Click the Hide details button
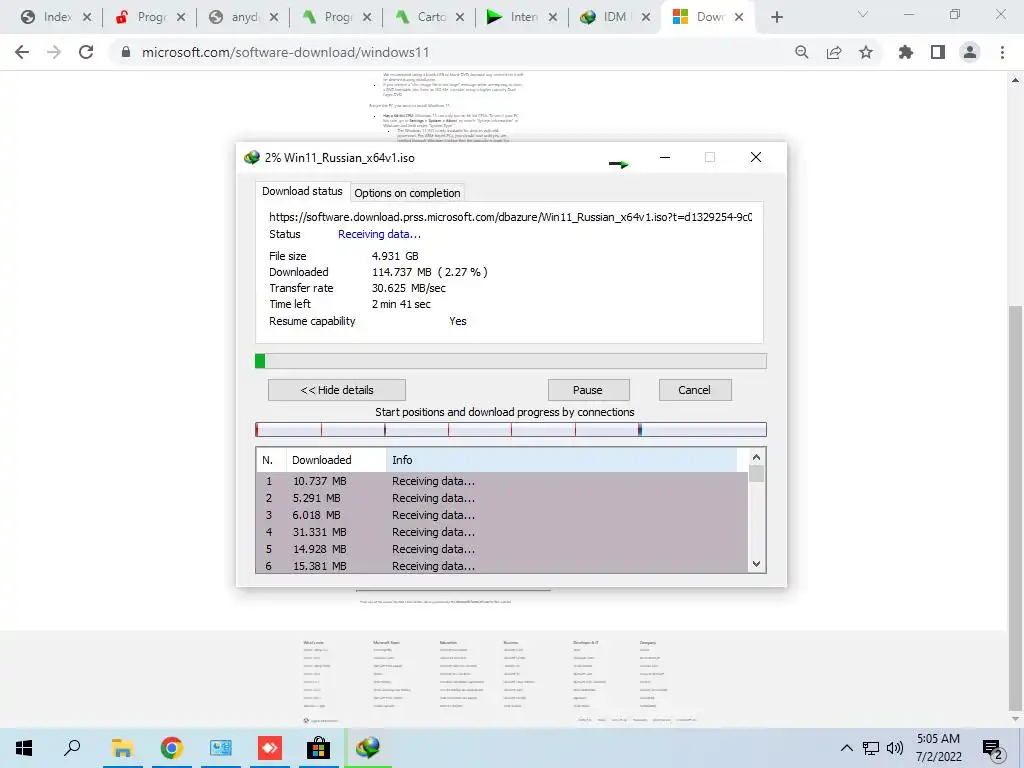 point(337,390)
